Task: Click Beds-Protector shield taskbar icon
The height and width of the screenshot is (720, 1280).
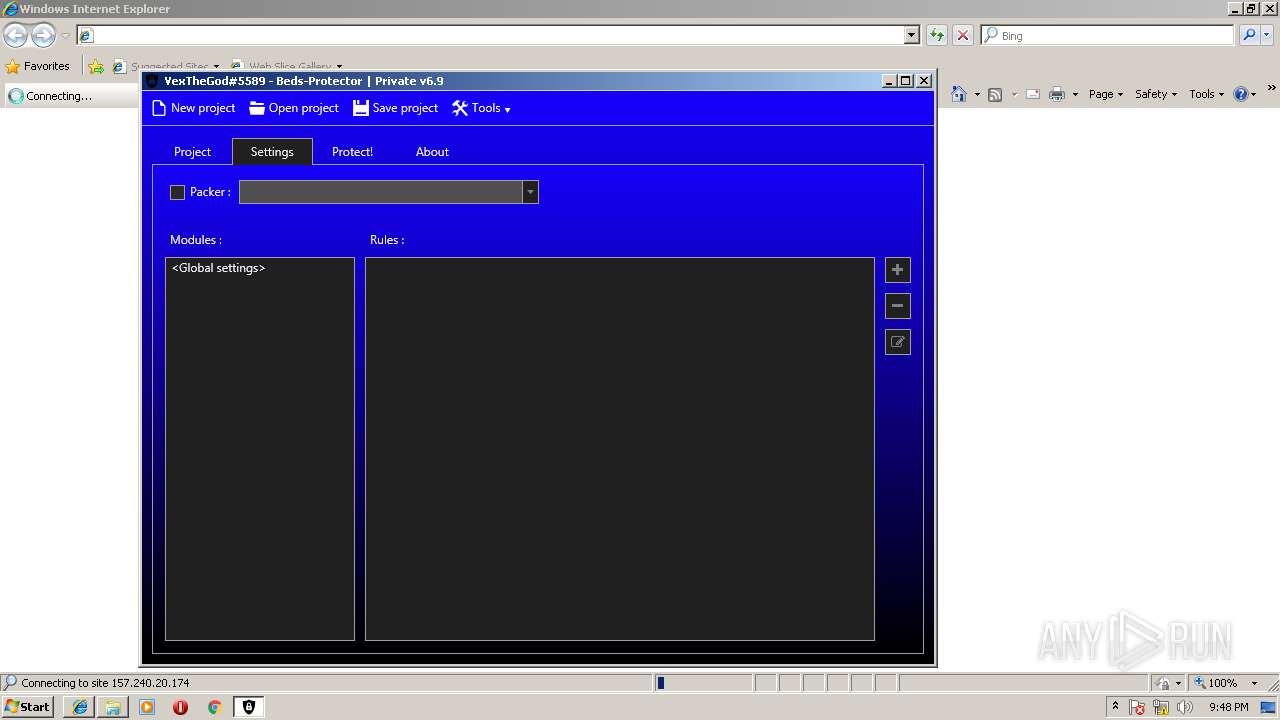Action: [249, 707]
